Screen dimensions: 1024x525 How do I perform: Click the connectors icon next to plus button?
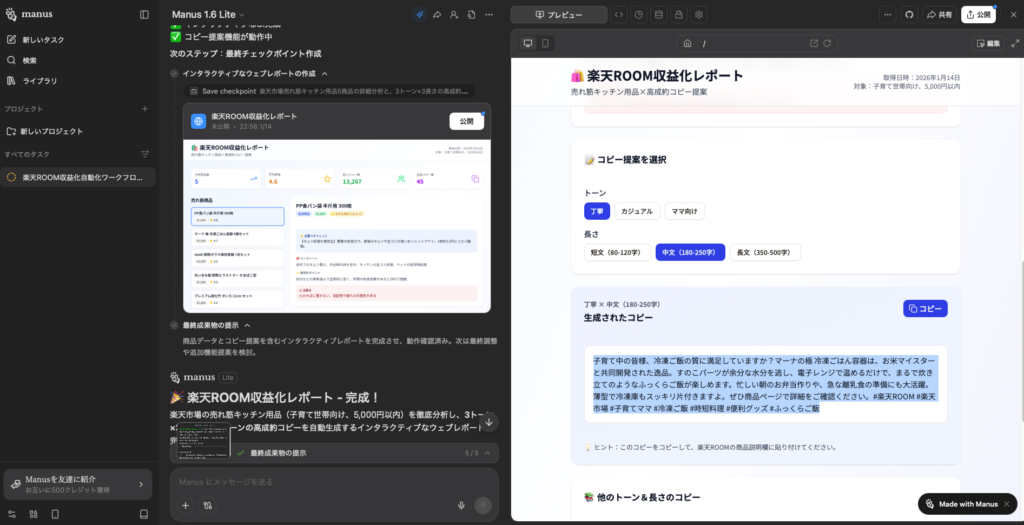[x=208, y=505]
